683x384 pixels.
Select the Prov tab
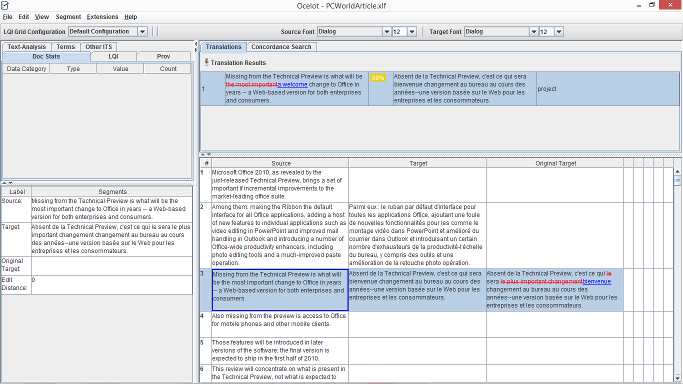tap(163, 57)
